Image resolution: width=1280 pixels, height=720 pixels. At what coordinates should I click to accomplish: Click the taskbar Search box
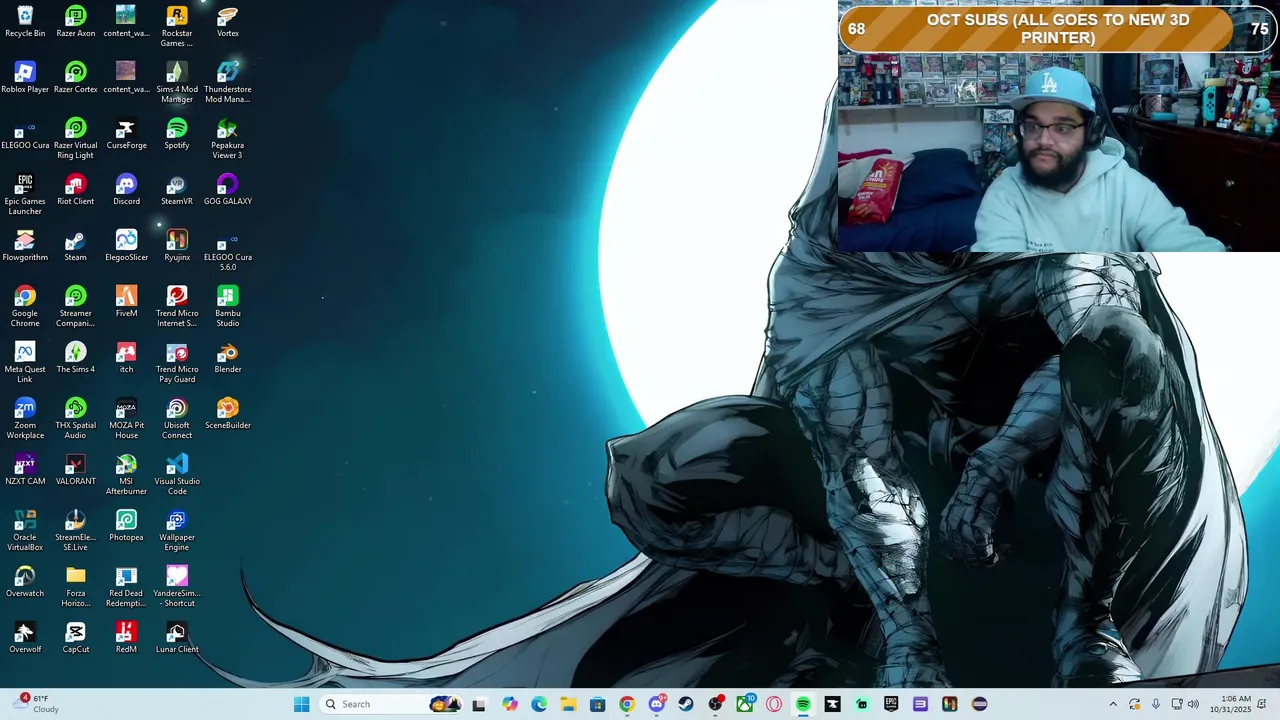pos(392,704)
